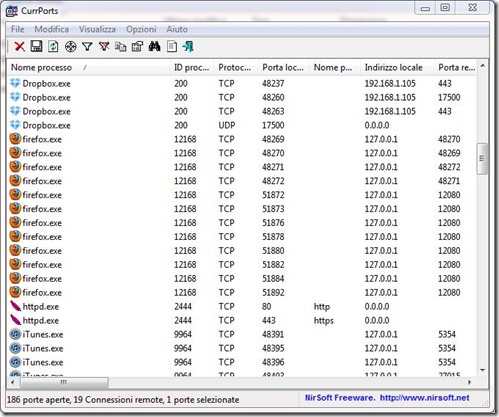Select Dropbox.exe row with local port 48263

pos(242,111)
